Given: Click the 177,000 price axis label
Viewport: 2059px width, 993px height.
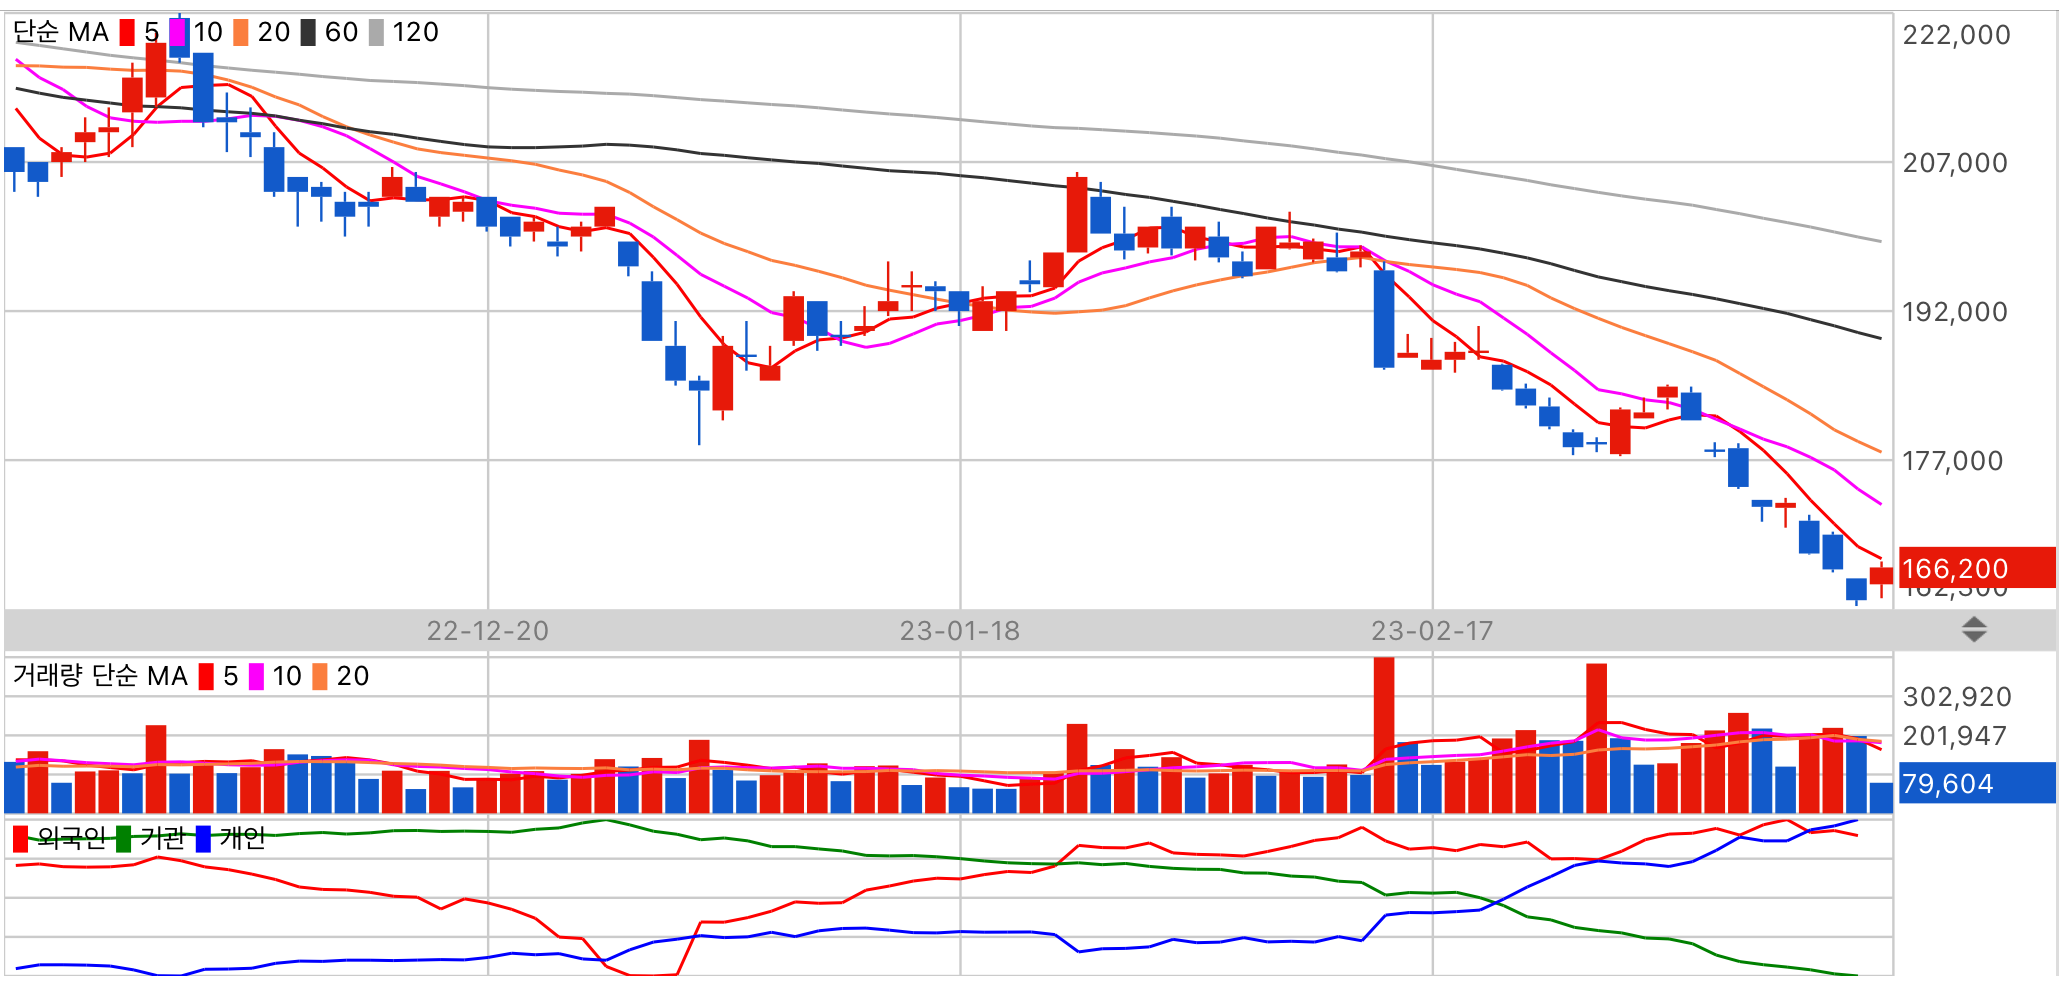Looking at the screenshot, I should pos(1953,461).
